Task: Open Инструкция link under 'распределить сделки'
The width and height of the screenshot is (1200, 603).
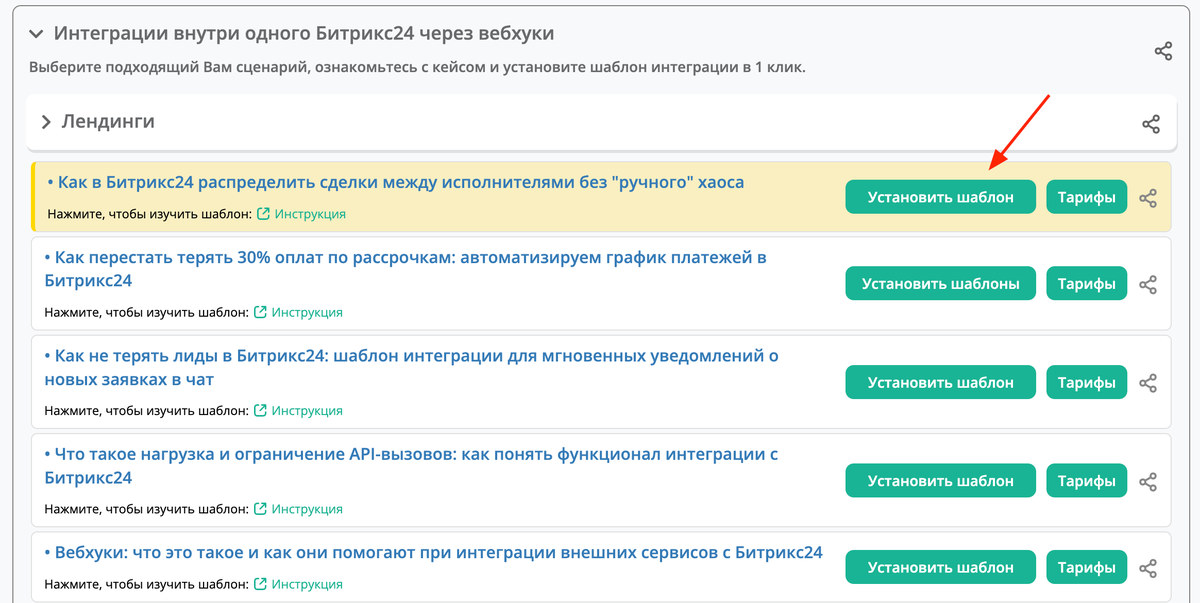Action: (x=301, y=214)
